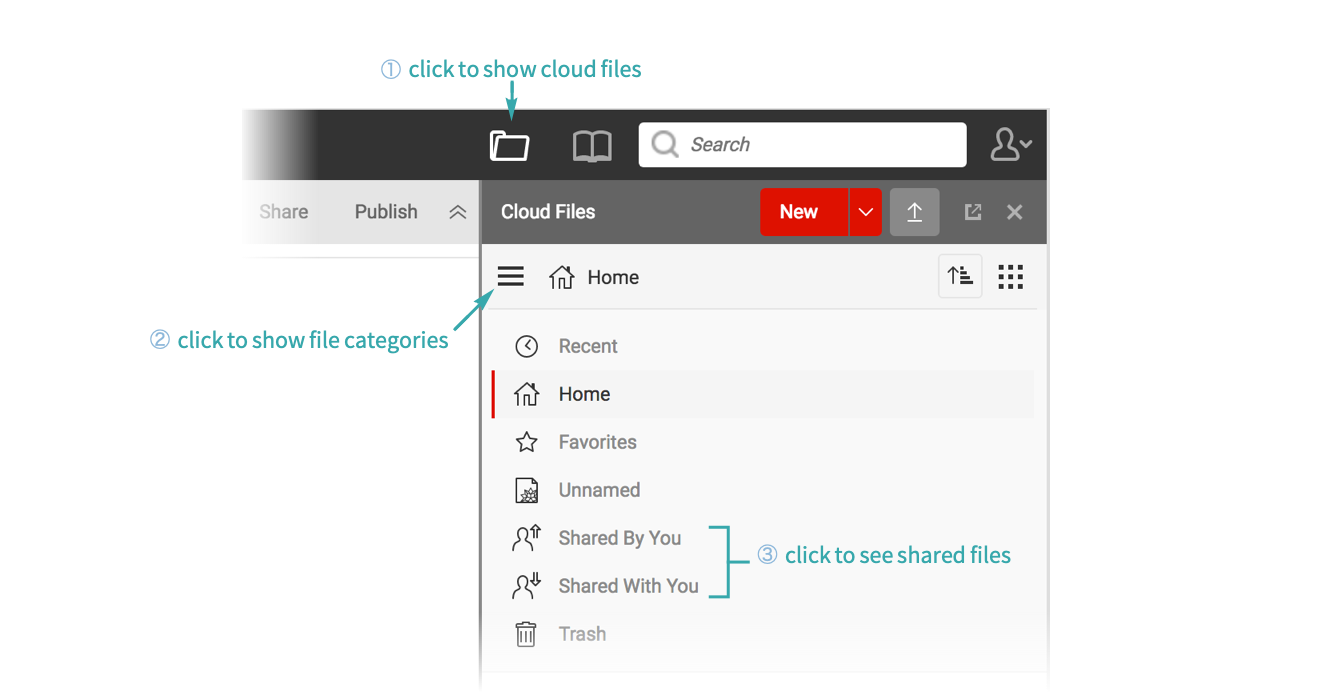Image resolution: width=1340 pixels, height=694 pixels.
Task: Click the Publish button
Action: (386, 212)
